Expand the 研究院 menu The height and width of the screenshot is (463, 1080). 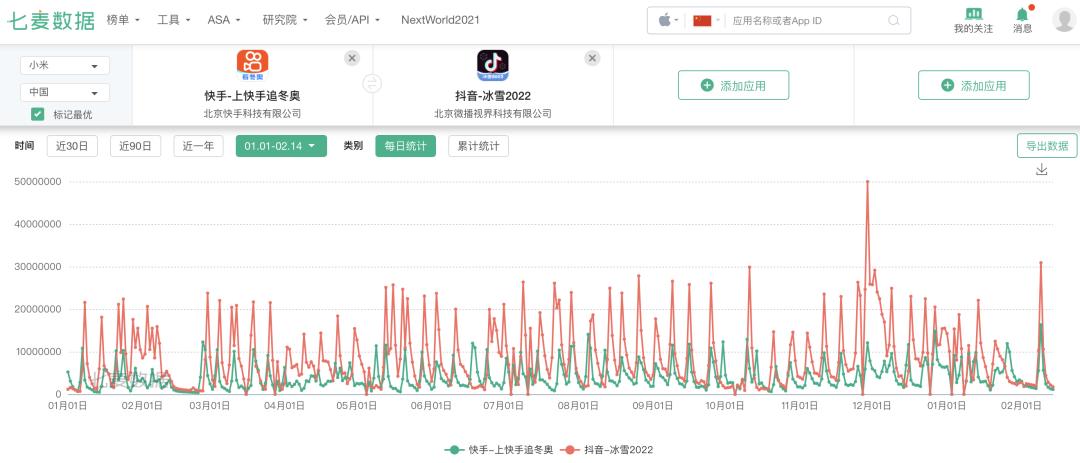click(x=285, y=20)
